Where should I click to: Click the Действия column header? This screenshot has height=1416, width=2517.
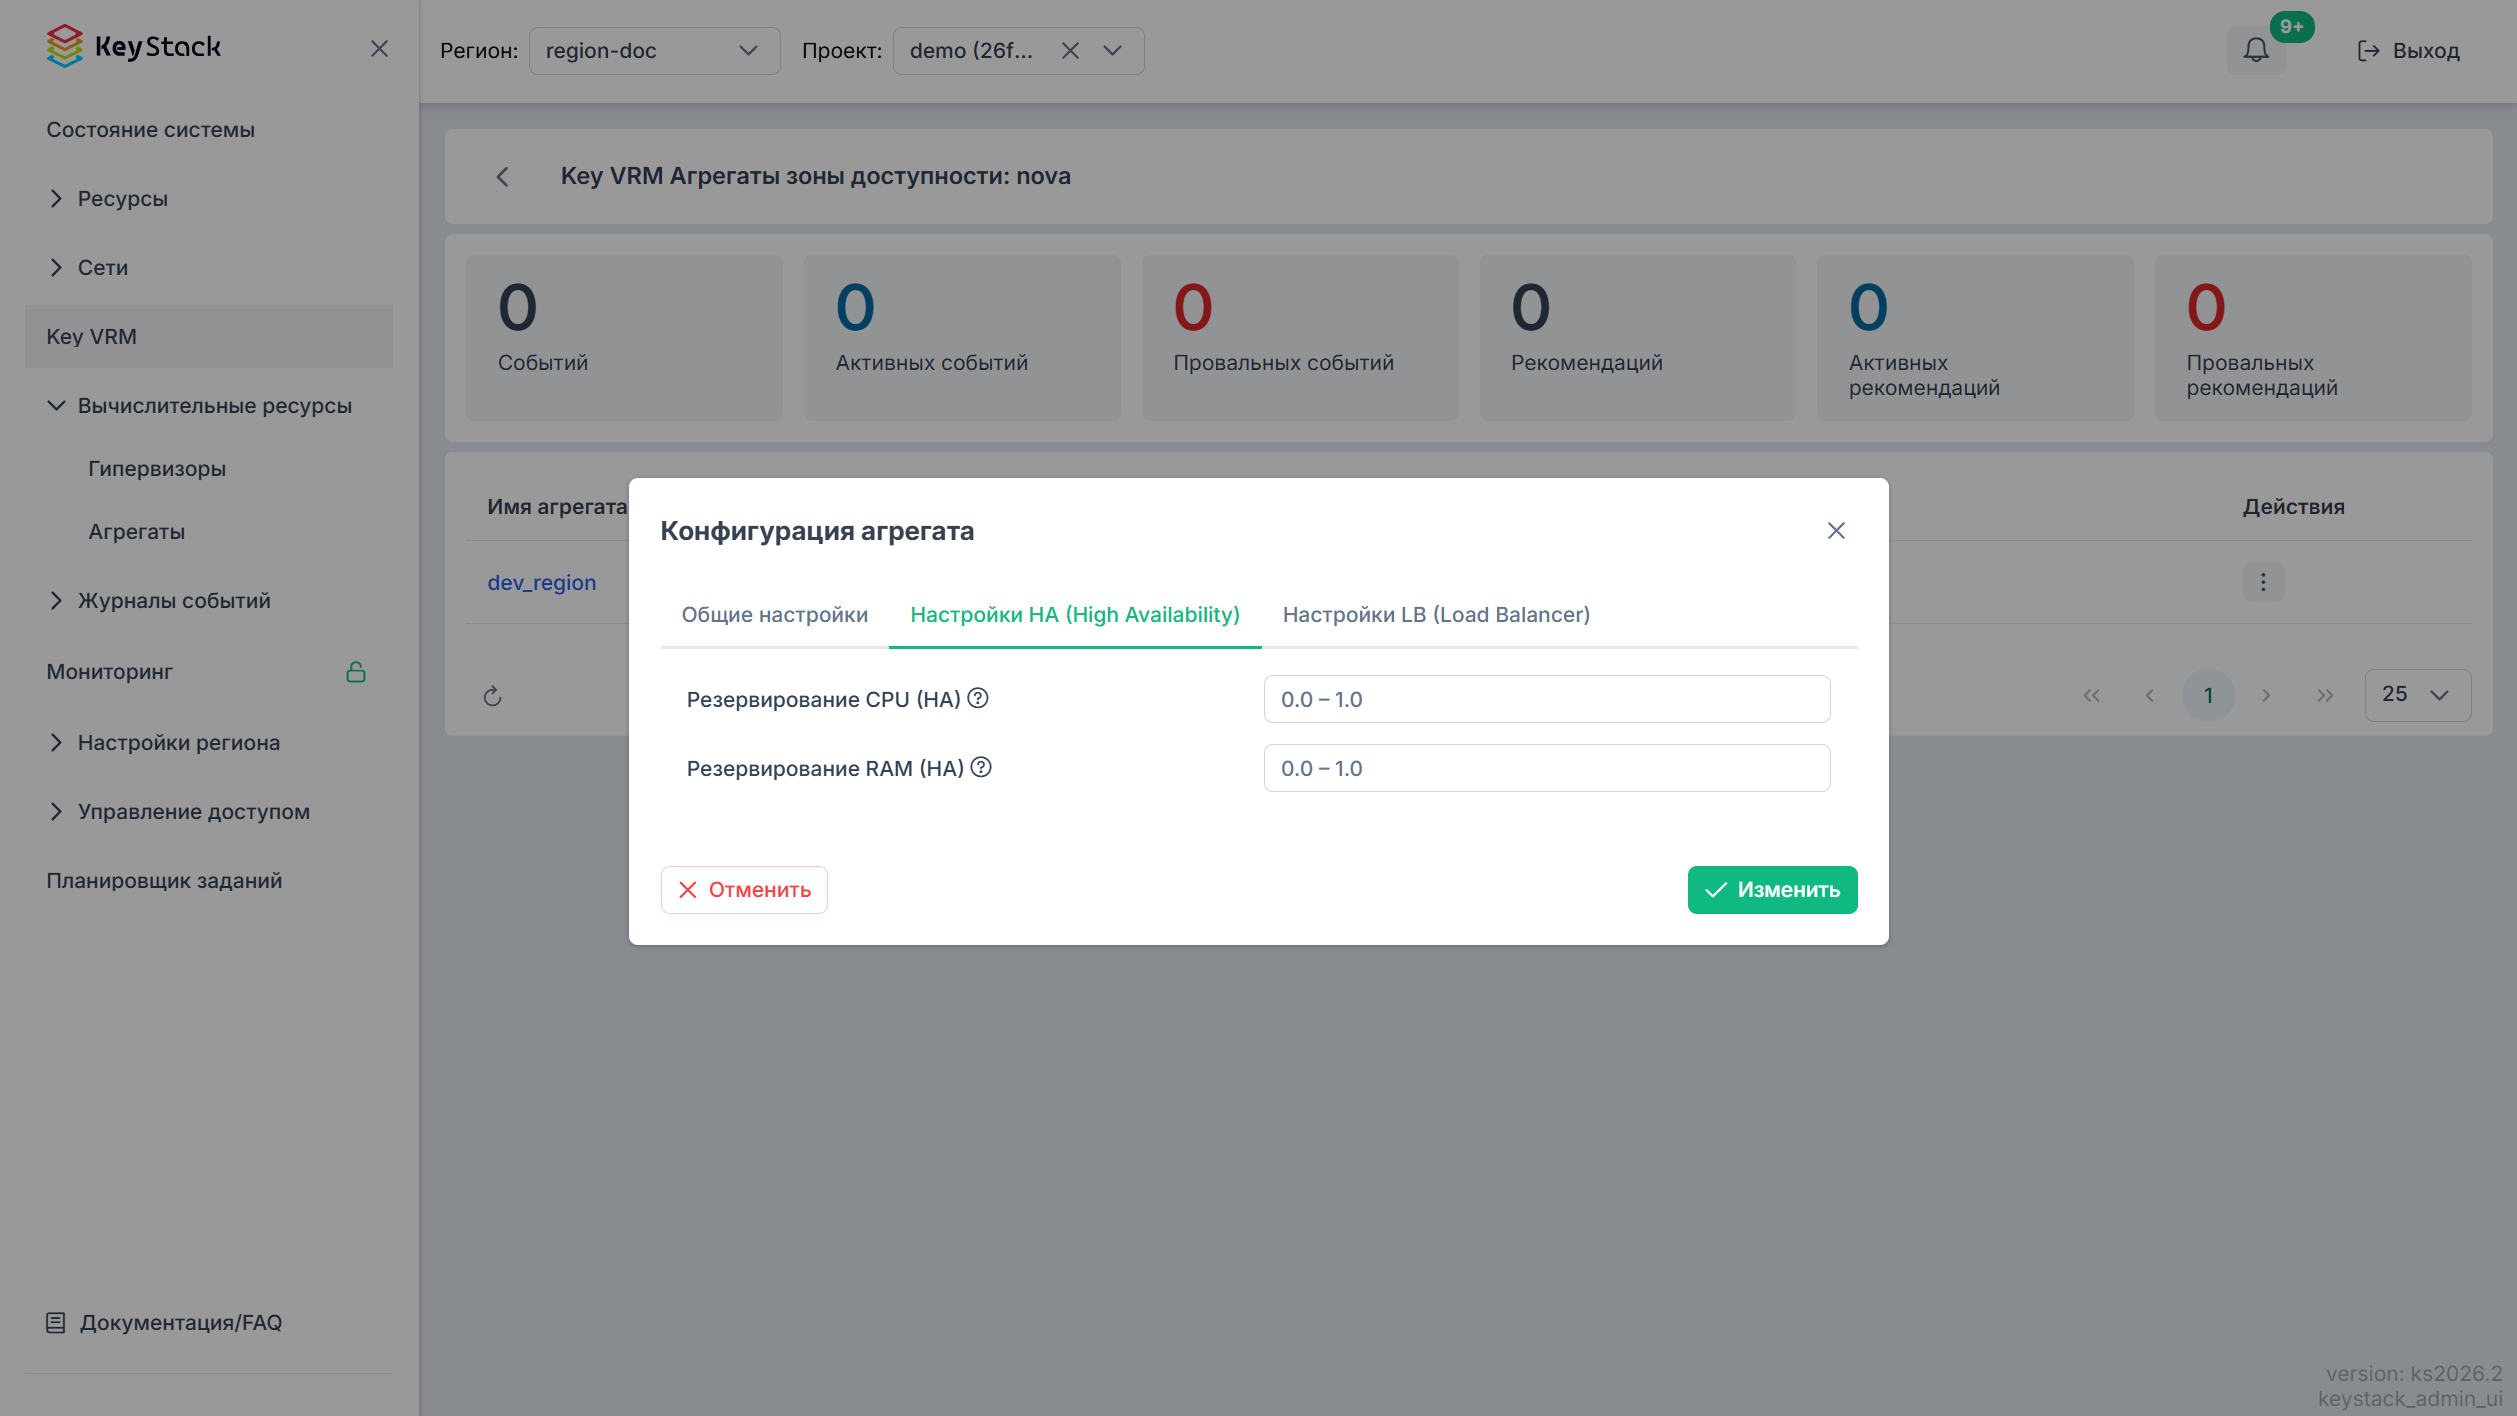[2293, 507]
